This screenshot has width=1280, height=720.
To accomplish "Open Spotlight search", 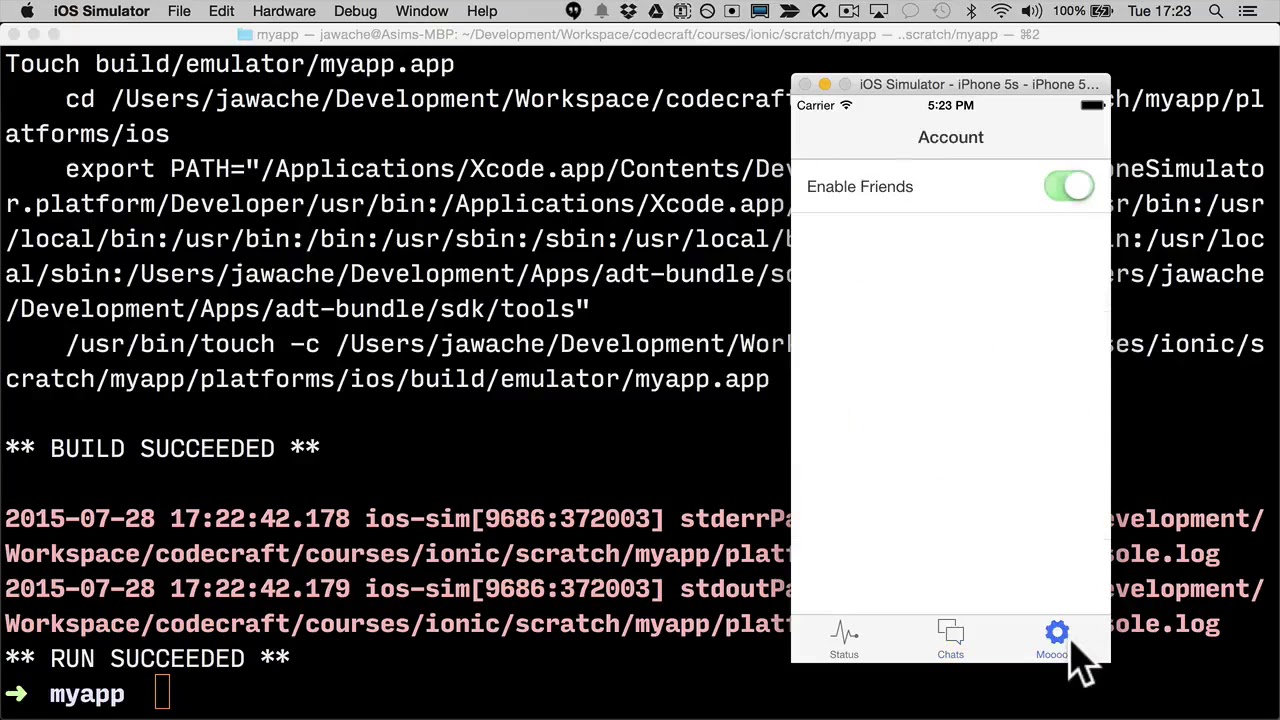I will click(1216, 11).
